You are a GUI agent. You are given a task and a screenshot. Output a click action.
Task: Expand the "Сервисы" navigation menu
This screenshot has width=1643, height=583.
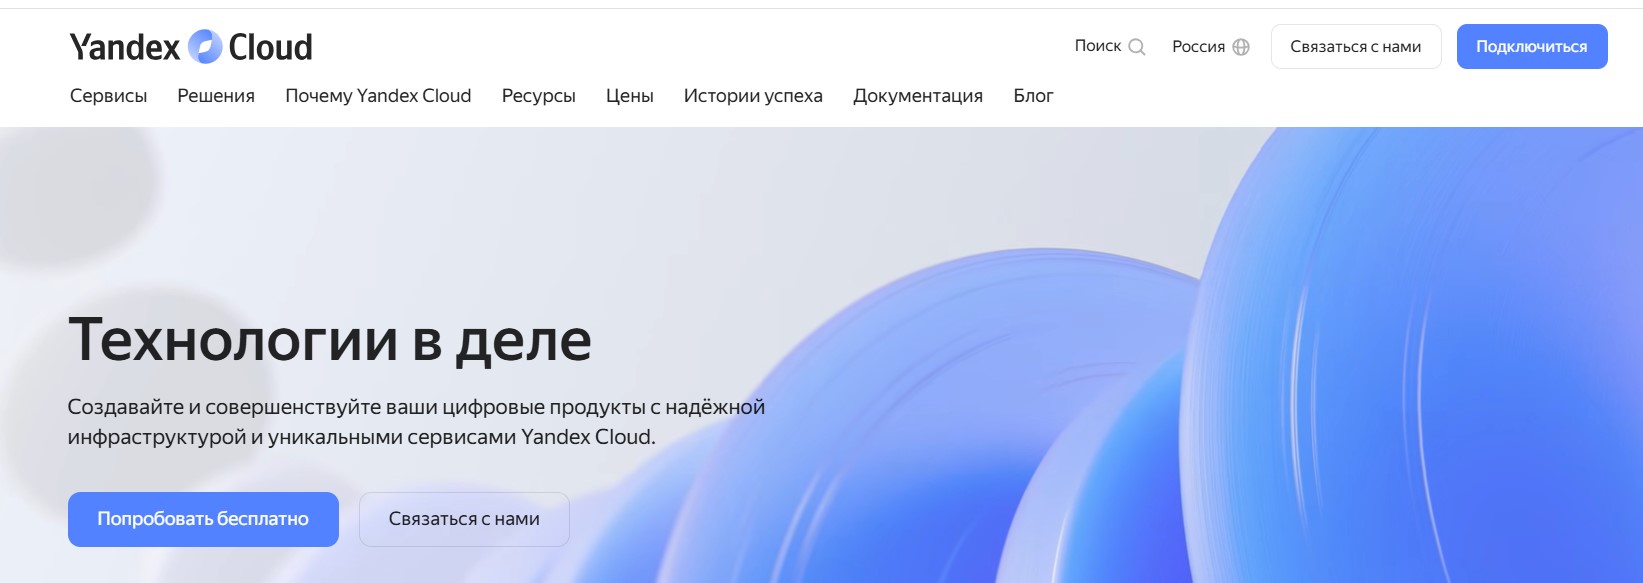pos(108,96)
